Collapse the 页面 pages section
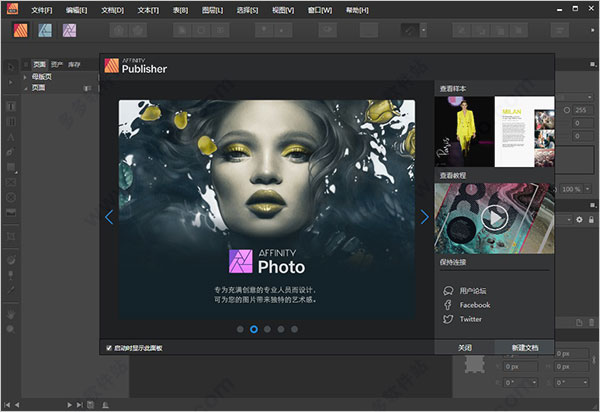 tap(25, 88)
